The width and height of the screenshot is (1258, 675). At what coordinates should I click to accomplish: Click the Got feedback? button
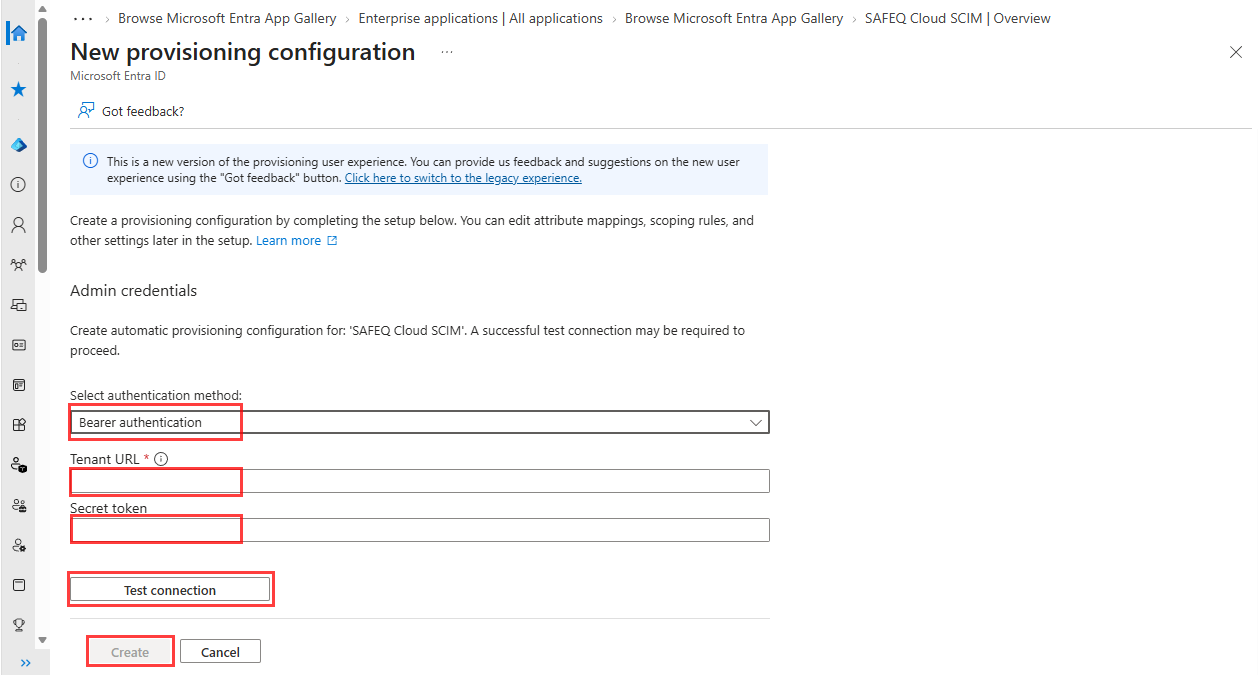[x=131, y=111]
